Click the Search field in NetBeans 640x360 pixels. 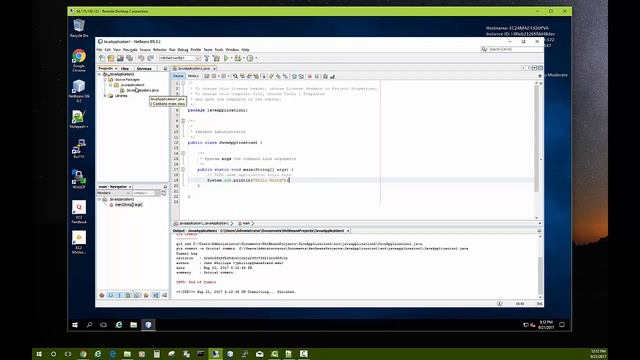[x=511, y=49]
